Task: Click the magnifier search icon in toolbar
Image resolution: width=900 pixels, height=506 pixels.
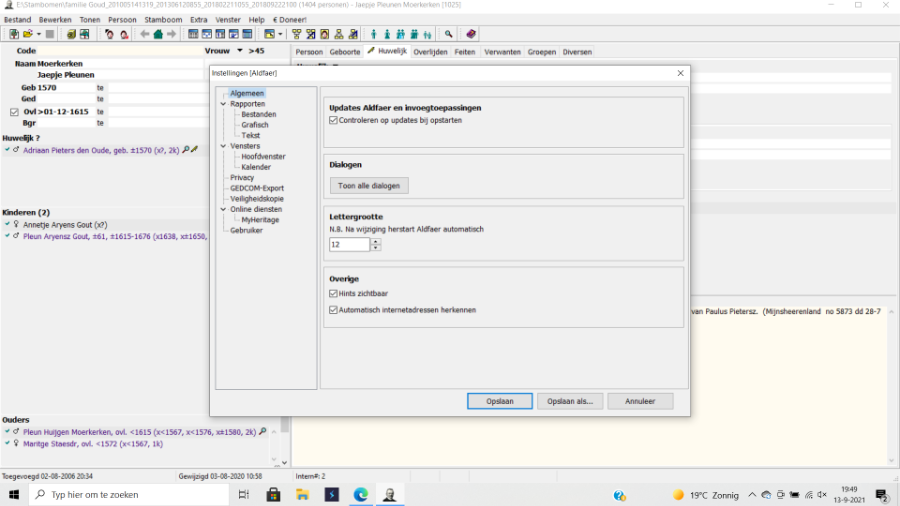Action: coord(449,34)
